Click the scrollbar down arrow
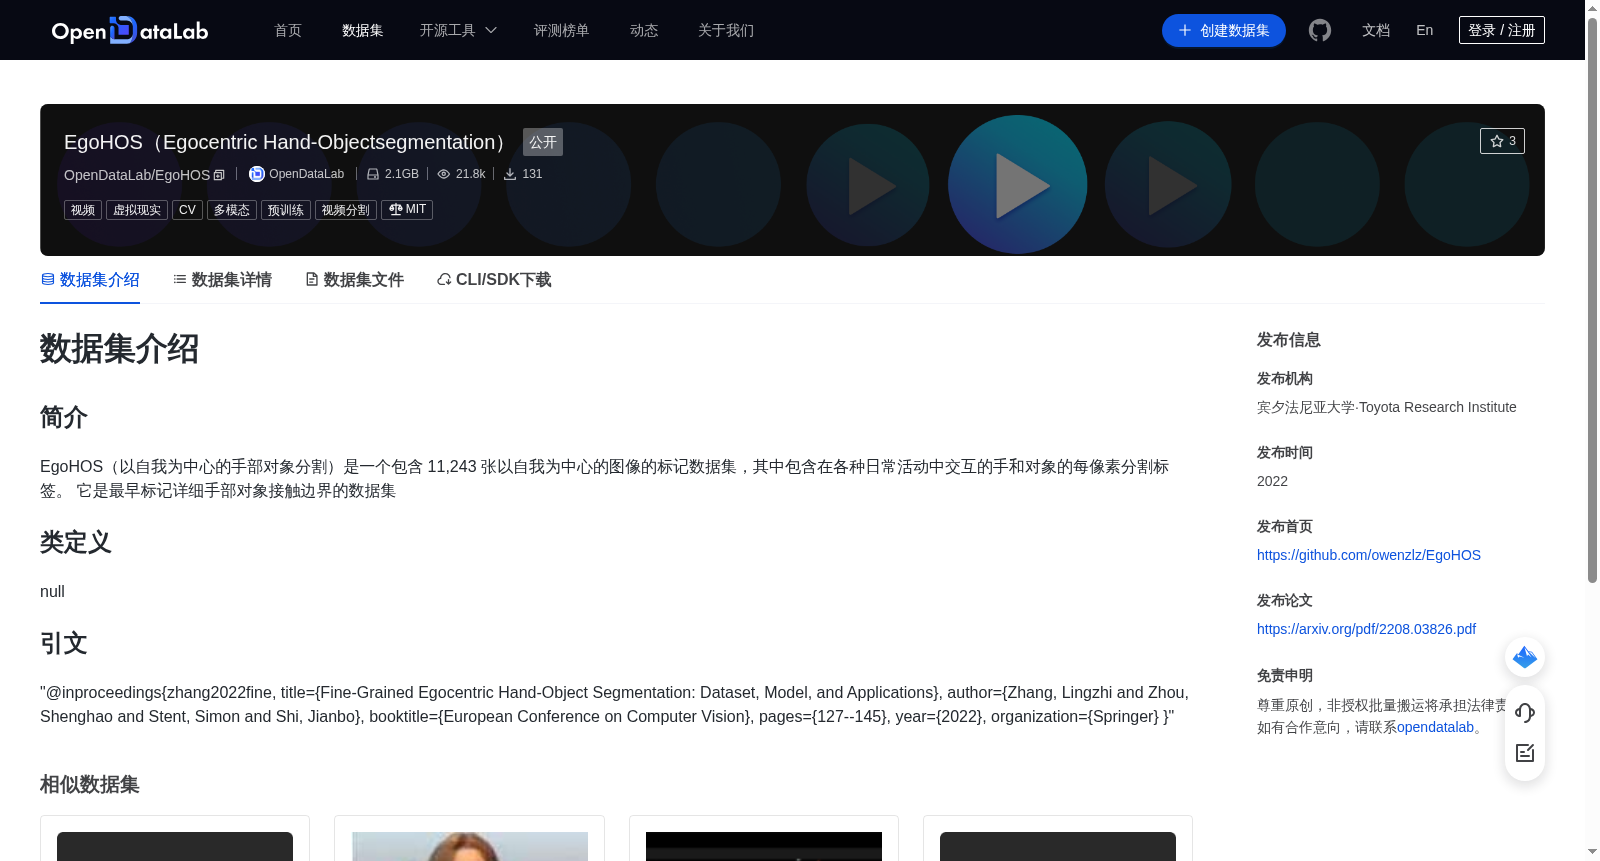The height and width of the screenshot is (861, 1600). point(1592,852)
